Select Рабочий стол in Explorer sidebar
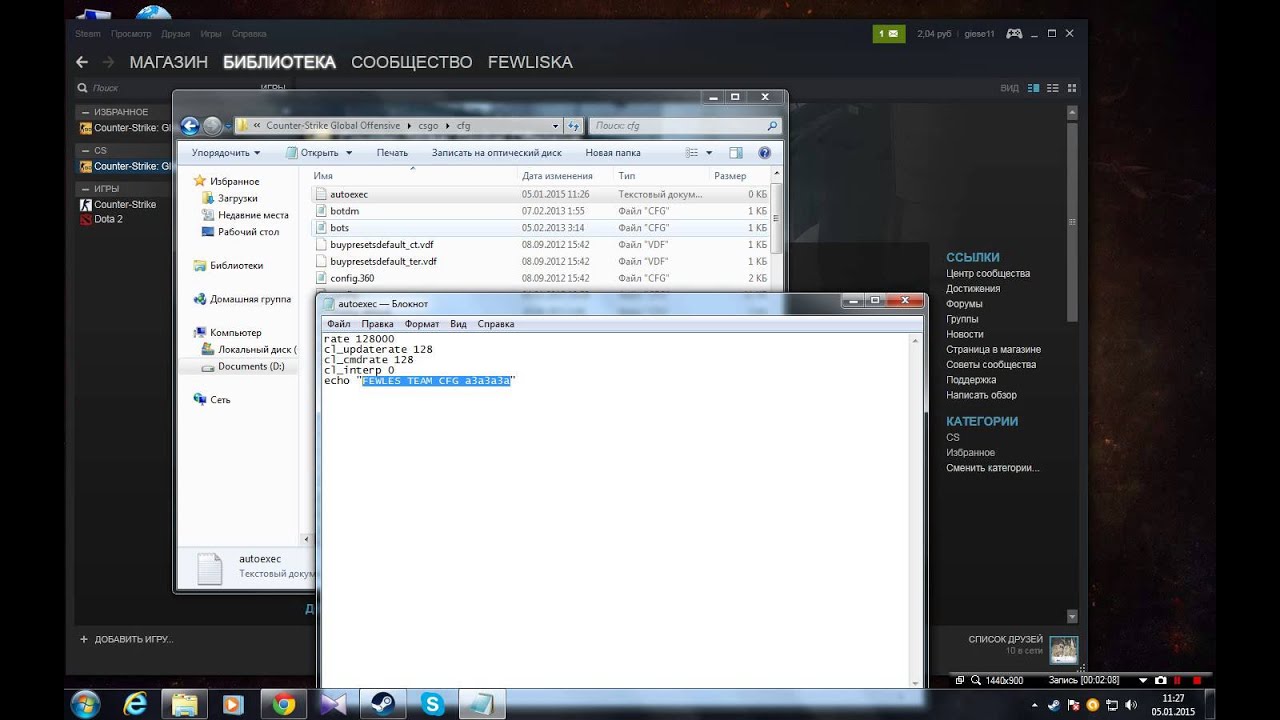 click(x=248, y=232)
